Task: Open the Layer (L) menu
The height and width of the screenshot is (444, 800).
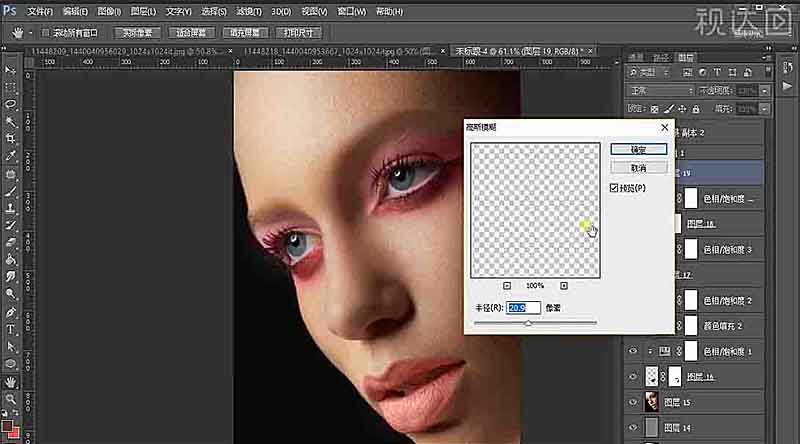Action: point(143,11)
